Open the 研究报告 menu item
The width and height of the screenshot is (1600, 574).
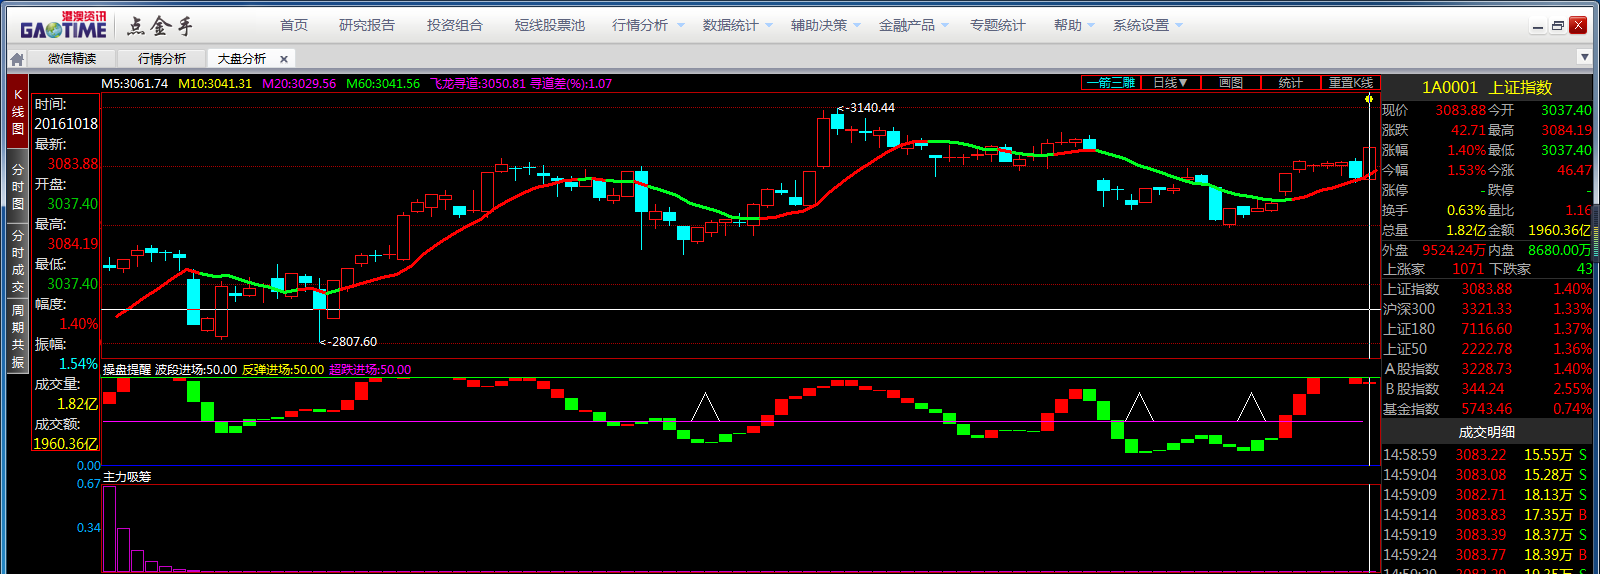(367, 25)
